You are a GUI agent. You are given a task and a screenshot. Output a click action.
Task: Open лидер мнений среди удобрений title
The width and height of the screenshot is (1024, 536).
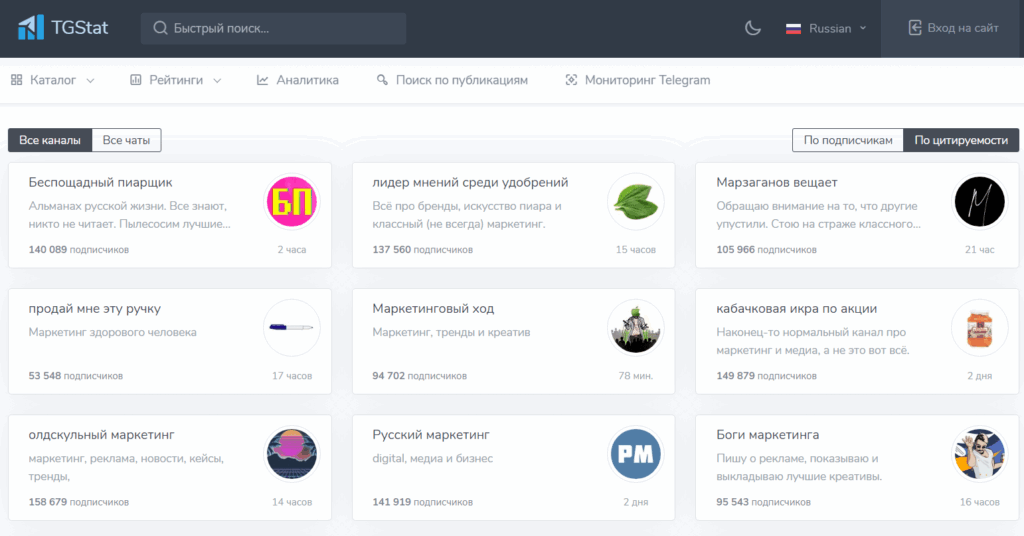tap(470, 183)
